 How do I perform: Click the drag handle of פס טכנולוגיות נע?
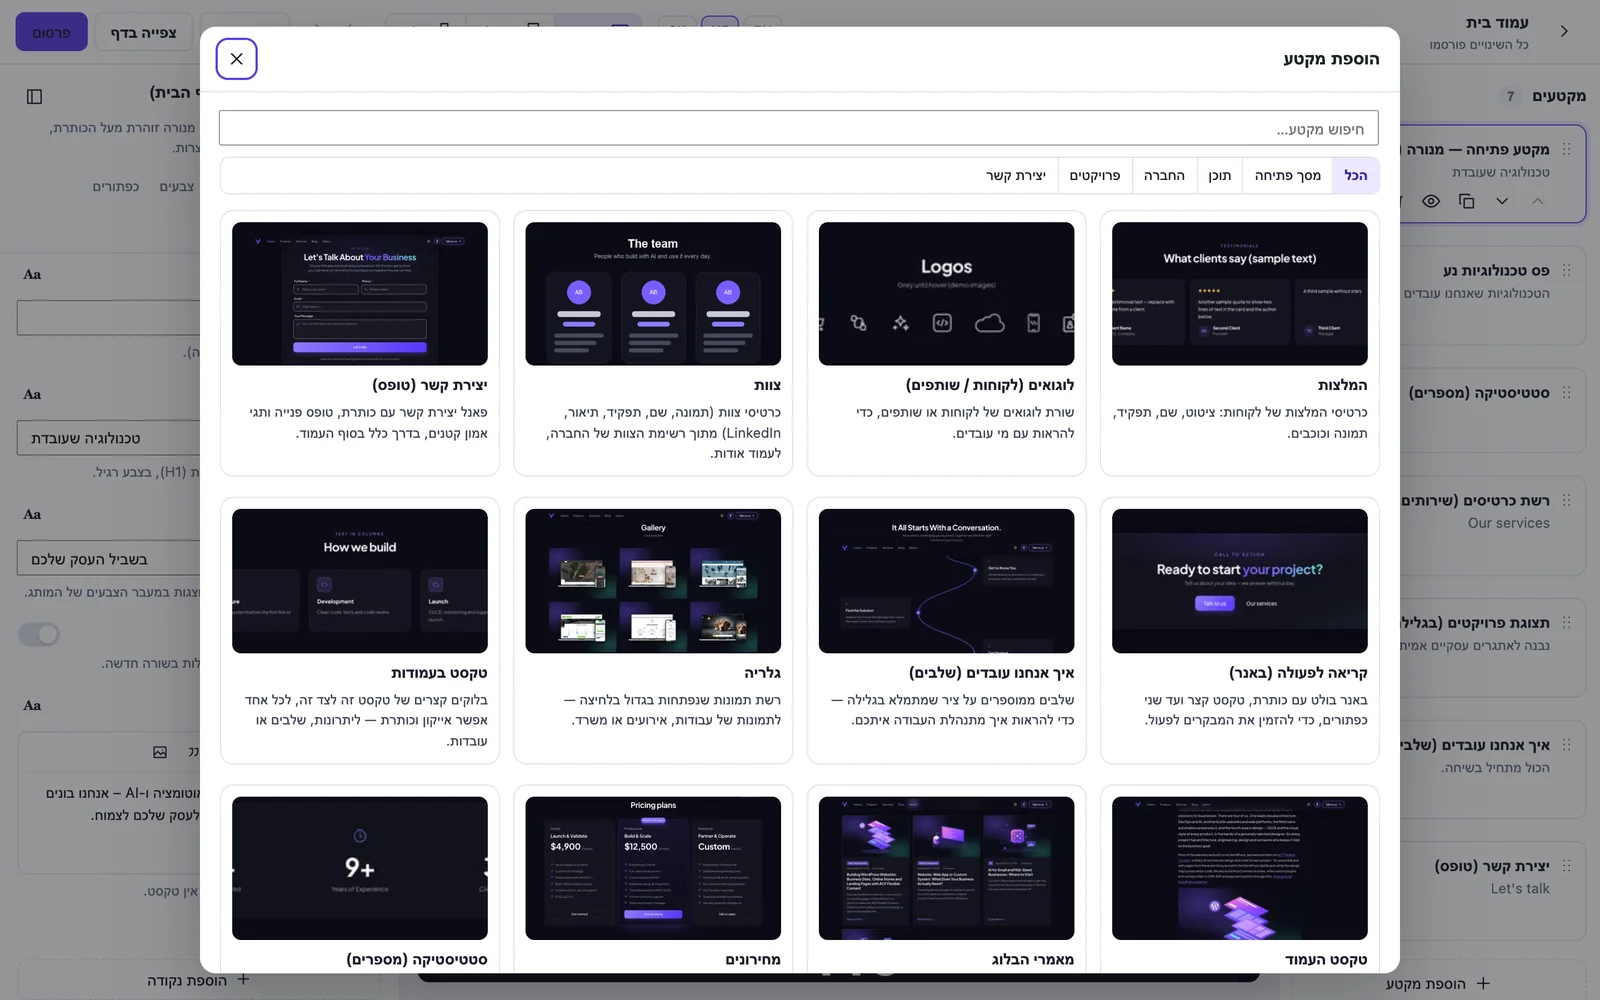1567,270
